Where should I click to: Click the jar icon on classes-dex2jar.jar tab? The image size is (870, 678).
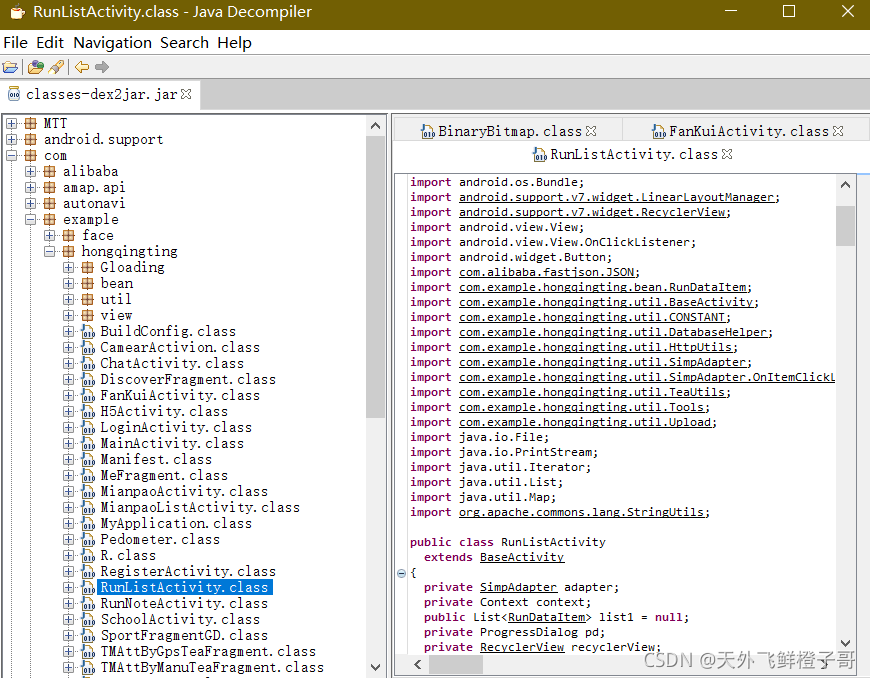(14, 94)
